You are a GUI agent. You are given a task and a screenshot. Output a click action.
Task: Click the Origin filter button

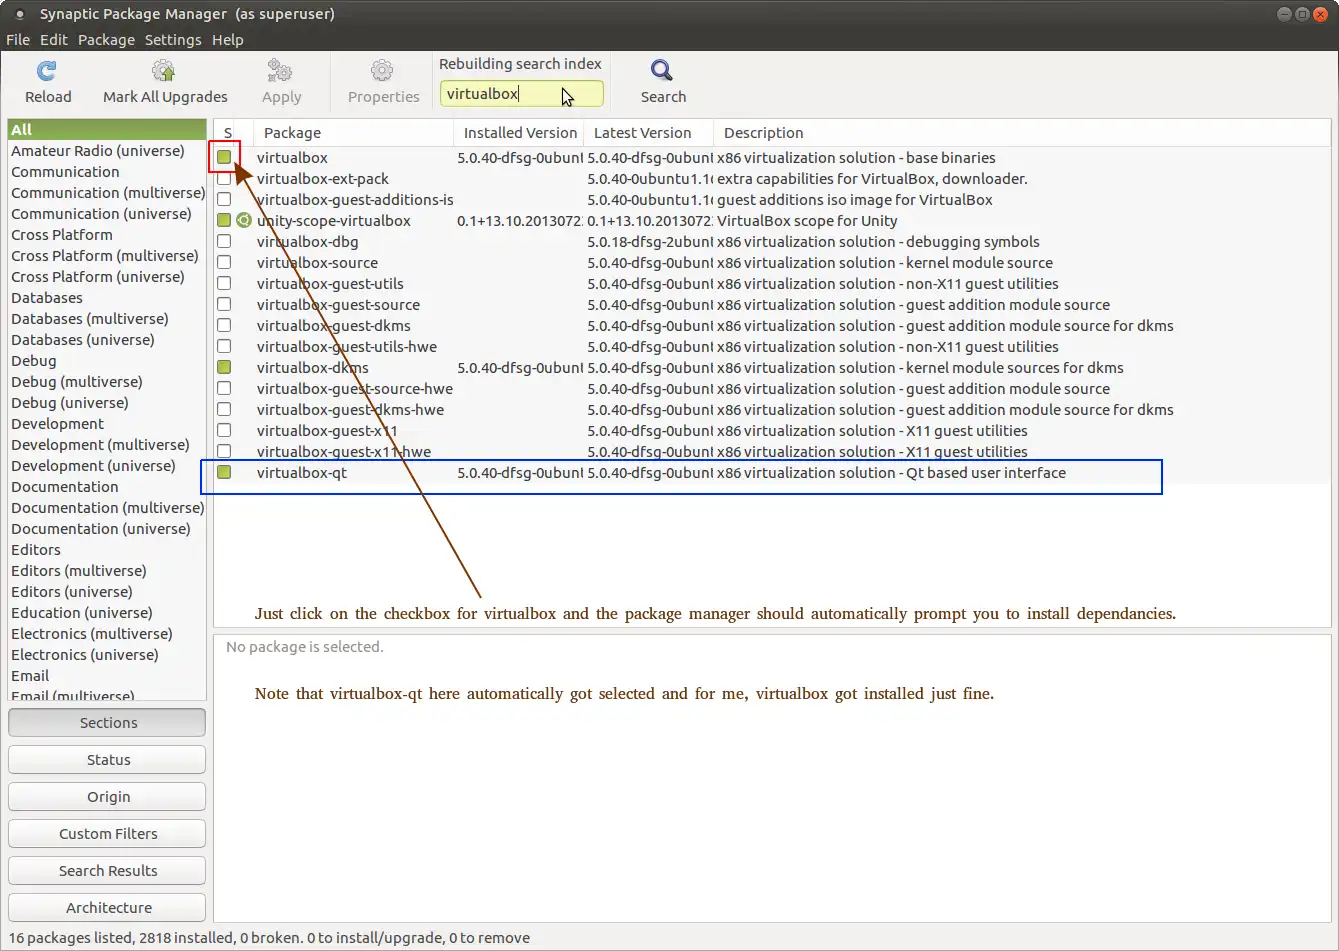click(107, 797)
